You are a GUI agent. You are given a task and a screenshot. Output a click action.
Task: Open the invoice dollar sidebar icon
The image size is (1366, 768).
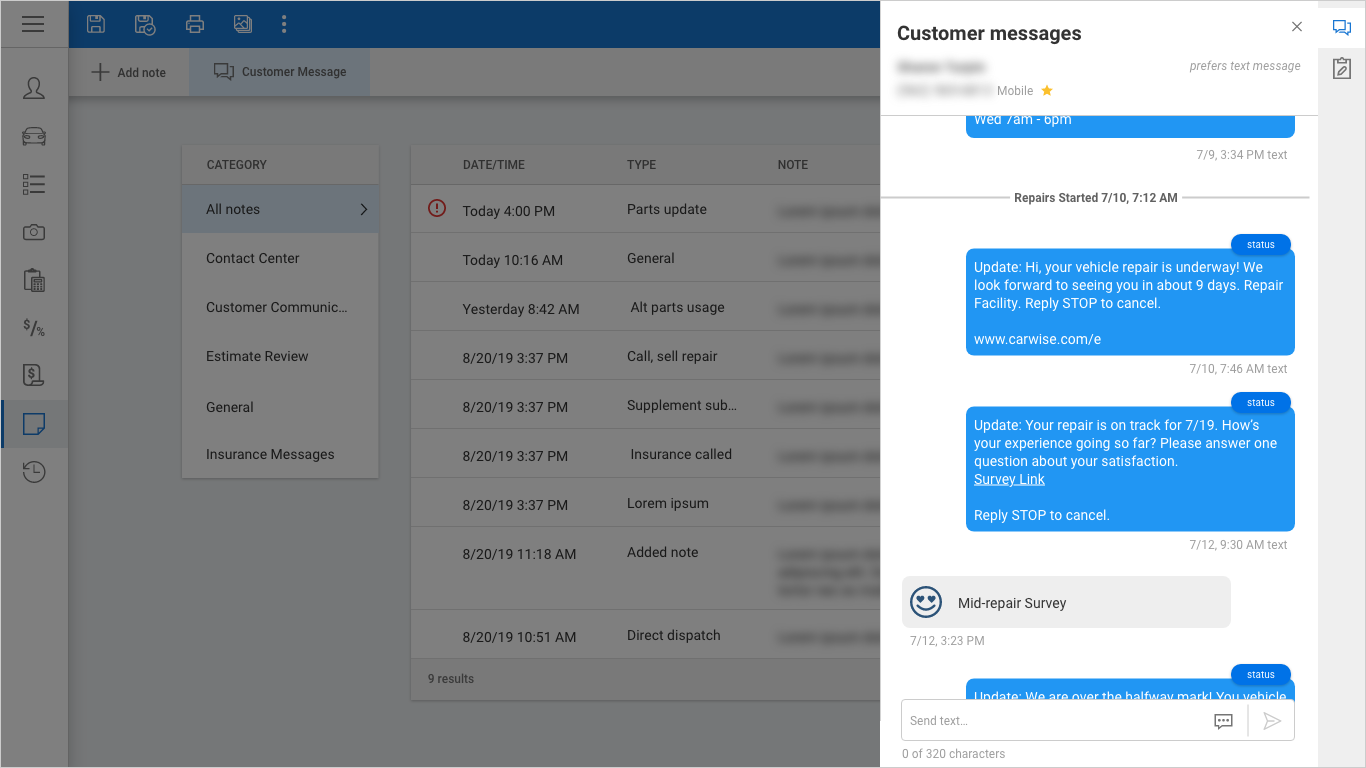click(x=34, y=375)
